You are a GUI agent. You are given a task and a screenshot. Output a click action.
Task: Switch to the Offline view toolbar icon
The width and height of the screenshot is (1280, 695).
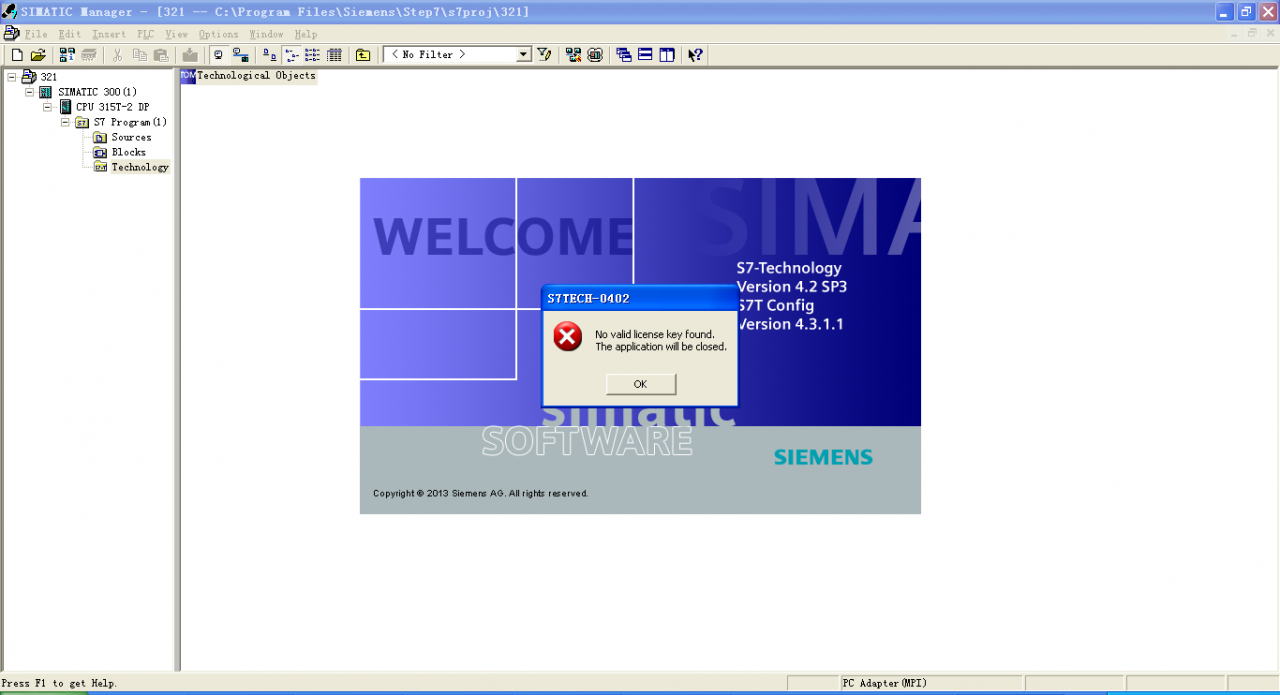[x=218, y=55]
